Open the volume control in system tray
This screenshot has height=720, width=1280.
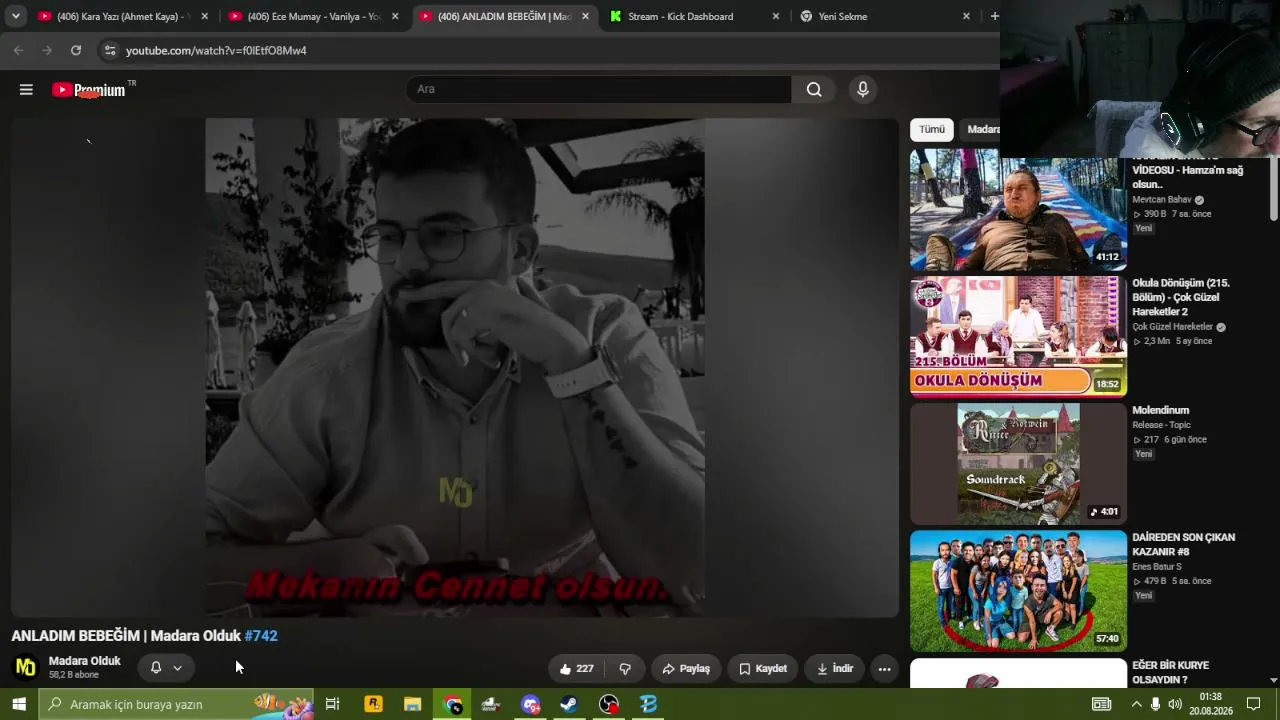tap(1175, 704)
